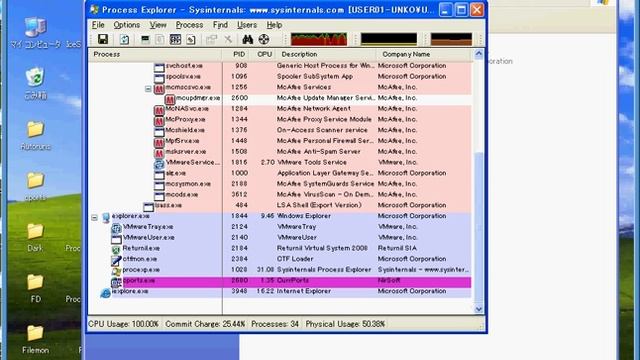Select the Mcshield.exe process name

(185, 130)
